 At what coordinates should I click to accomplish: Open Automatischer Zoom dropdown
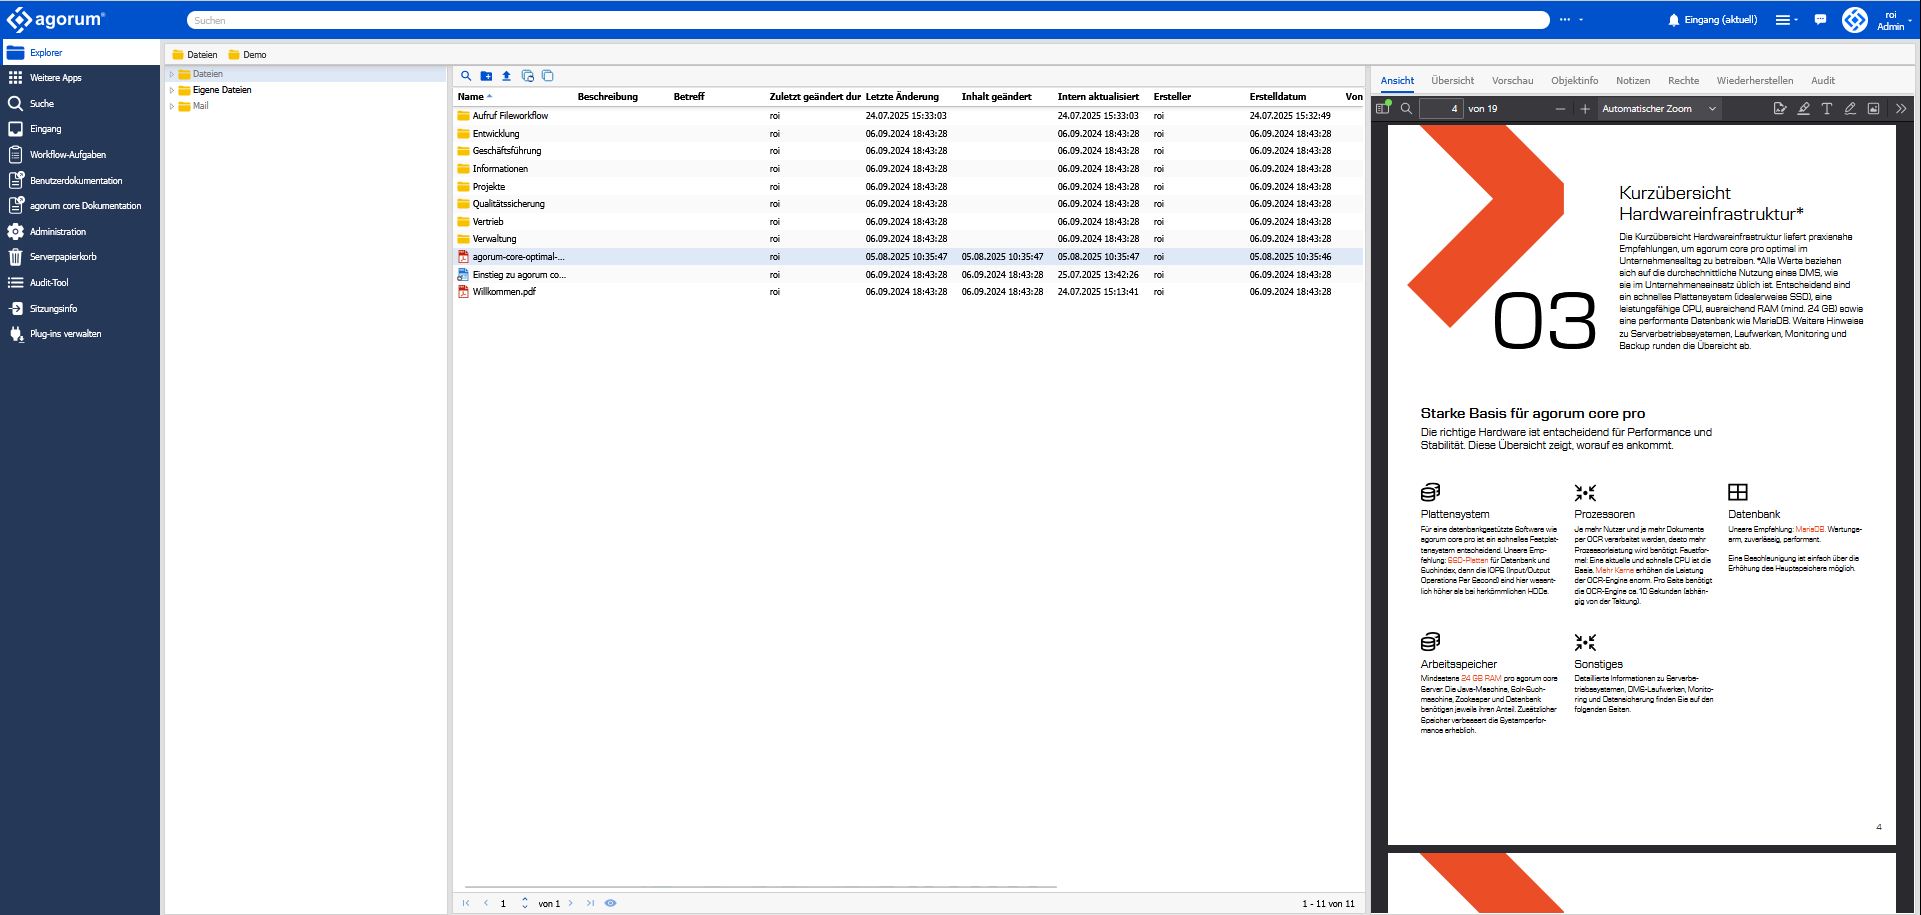coord(1659,109)
